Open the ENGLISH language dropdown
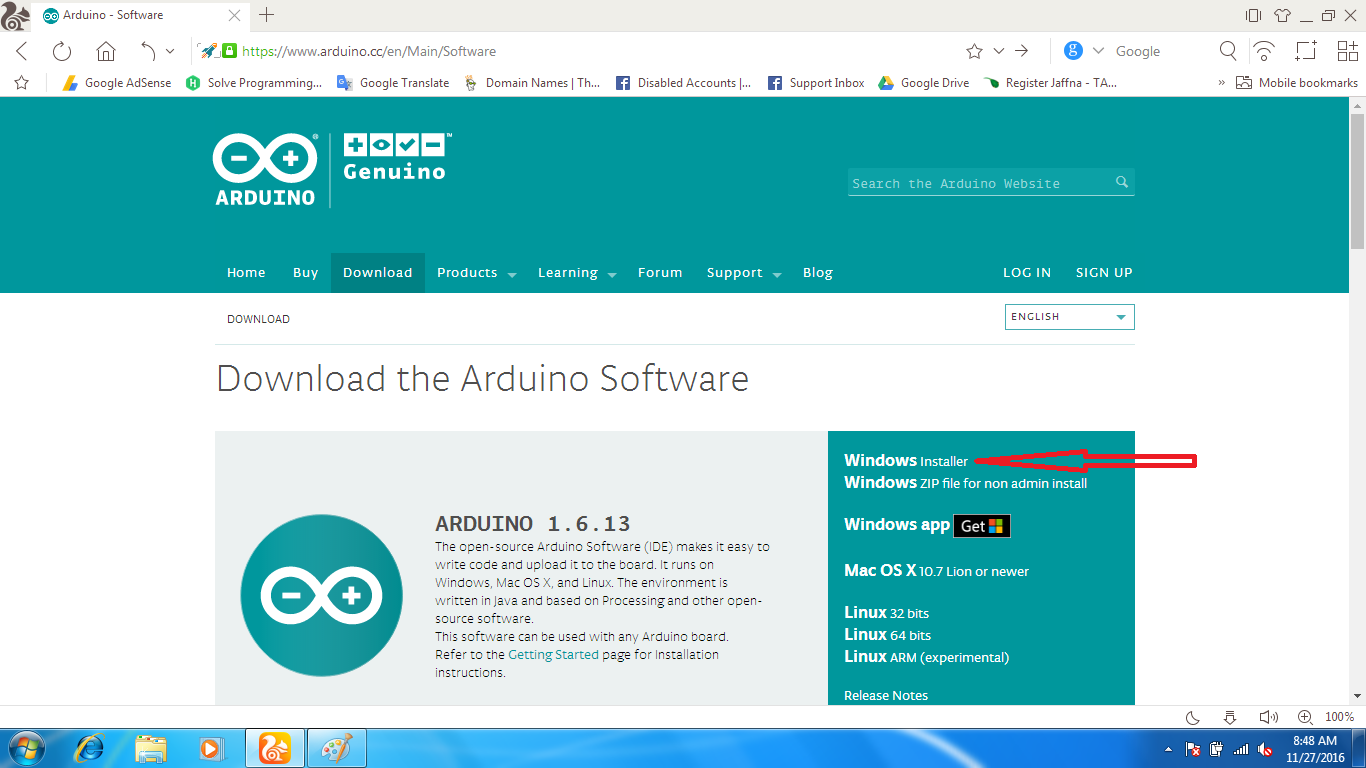Screen dimensions: 1366x768 click(x=1069, y=316)
